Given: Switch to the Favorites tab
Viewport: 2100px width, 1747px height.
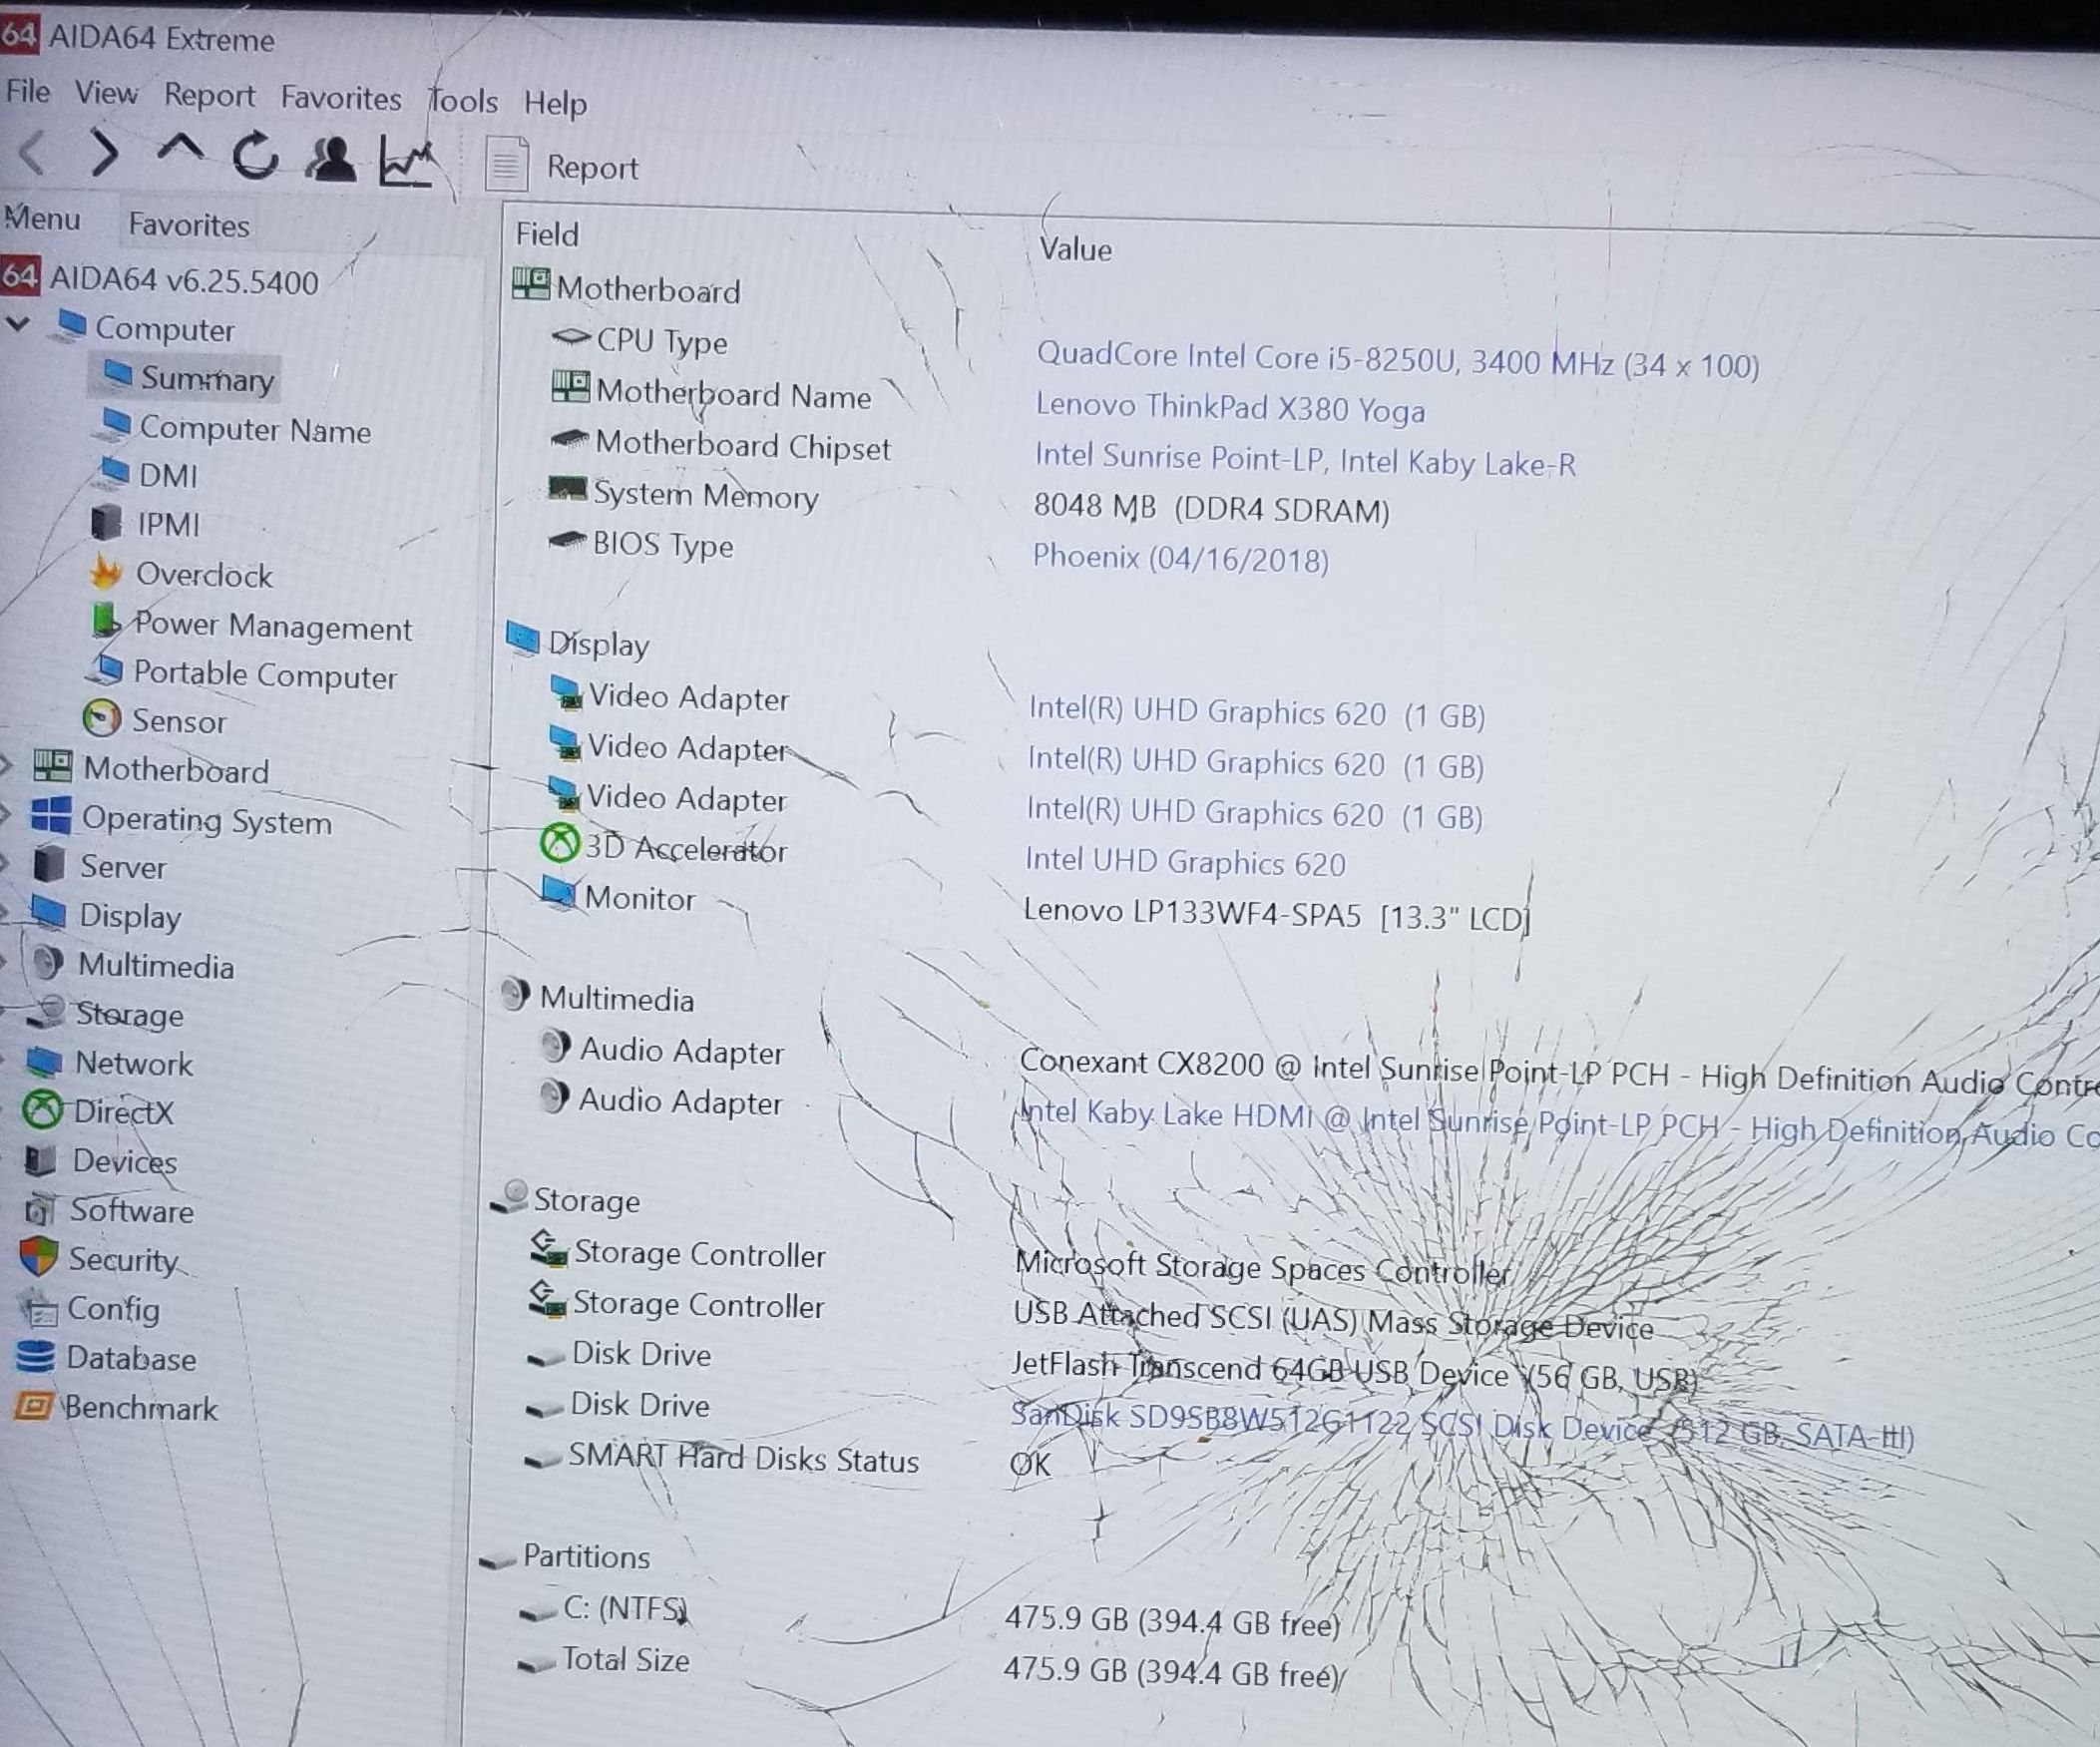Looking at the screenshot, I should 188,225.
